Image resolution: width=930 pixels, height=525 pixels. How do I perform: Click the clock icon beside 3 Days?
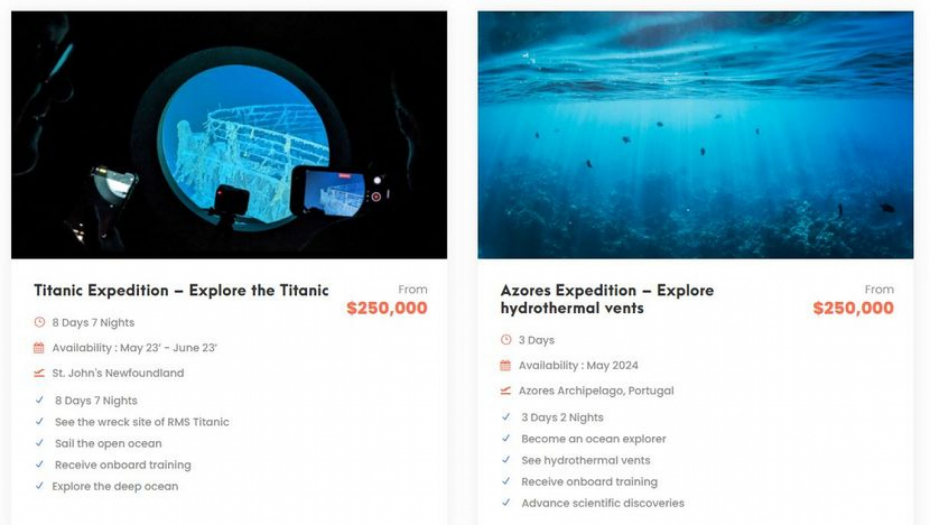(506, 340)
